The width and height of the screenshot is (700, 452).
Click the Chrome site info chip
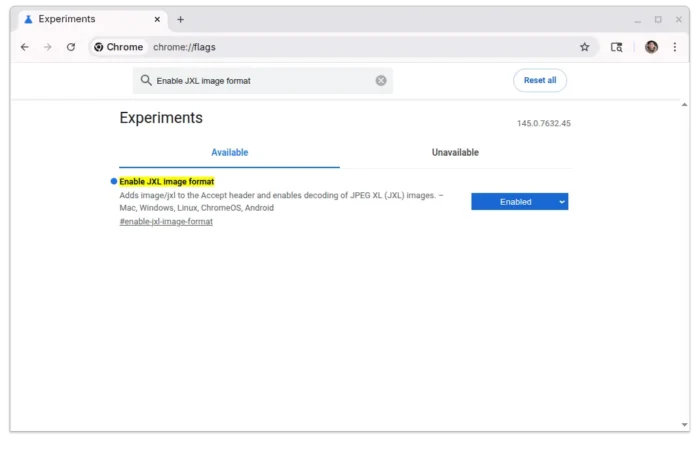[118, 47]
